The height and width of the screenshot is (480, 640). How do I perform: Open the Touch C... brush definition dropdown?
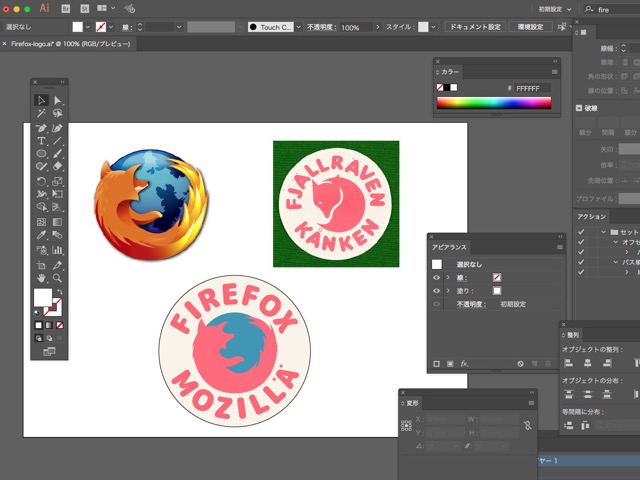point(298,27)
